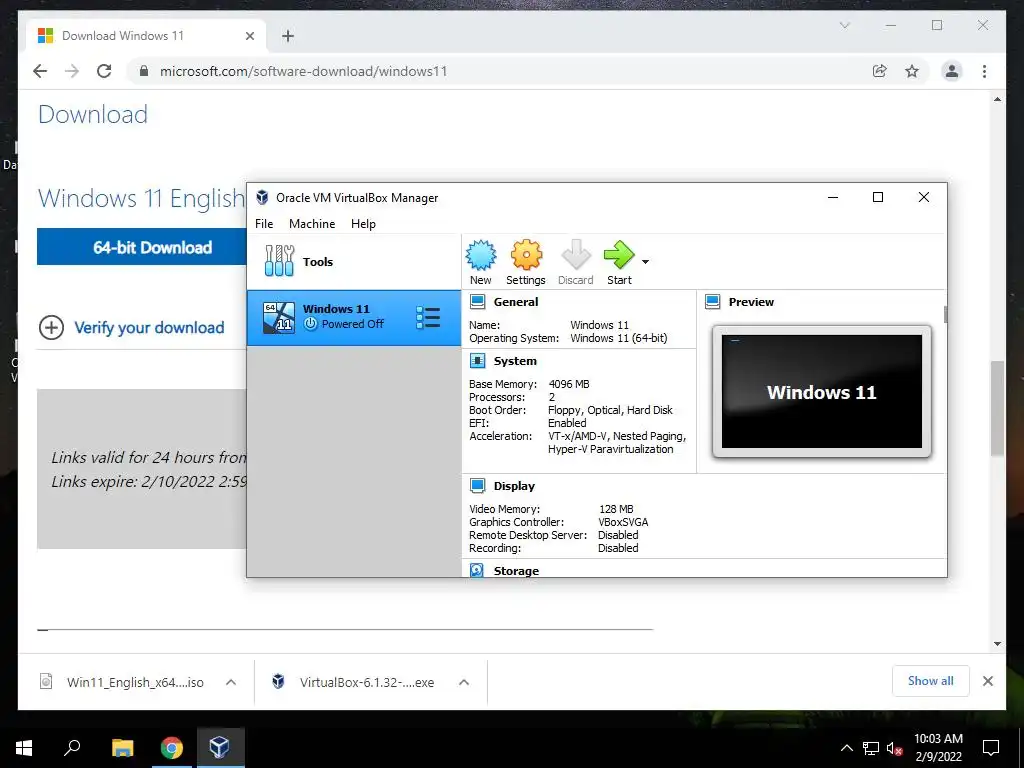Switch to VirtualBox in taskbar
This screenshot has width=1024, height=768.
pos(219,747)
